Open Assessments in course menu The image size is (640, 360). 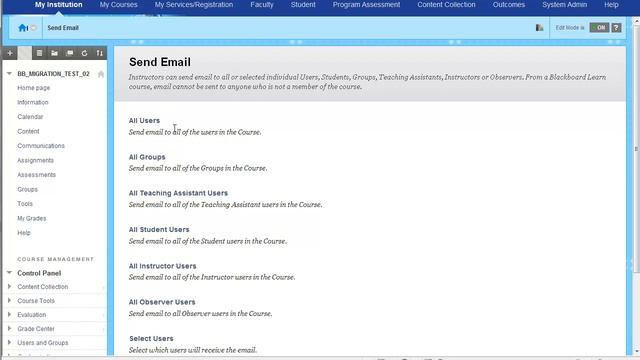(x=36, y=175)
